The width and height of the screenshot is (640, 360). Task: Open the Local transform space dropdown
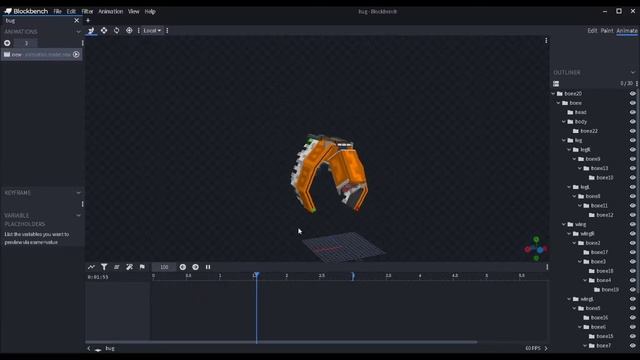[x=152, y=31]
